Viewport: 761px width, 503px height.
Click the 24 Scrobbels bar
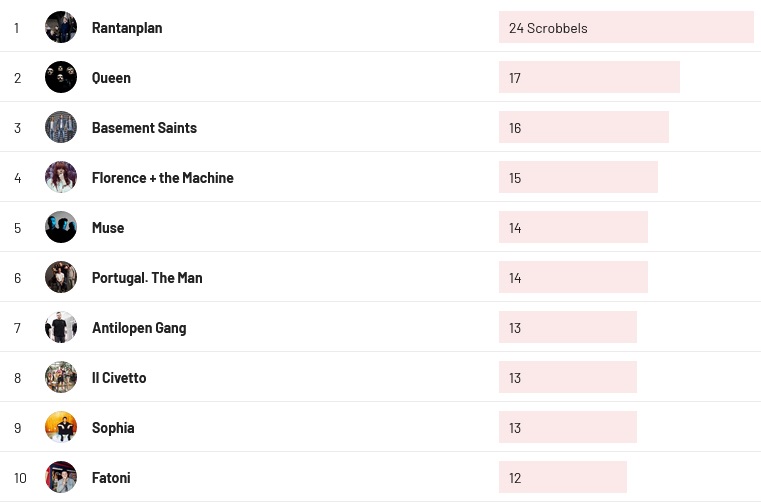pyautogui.click(x=626, y=28)
